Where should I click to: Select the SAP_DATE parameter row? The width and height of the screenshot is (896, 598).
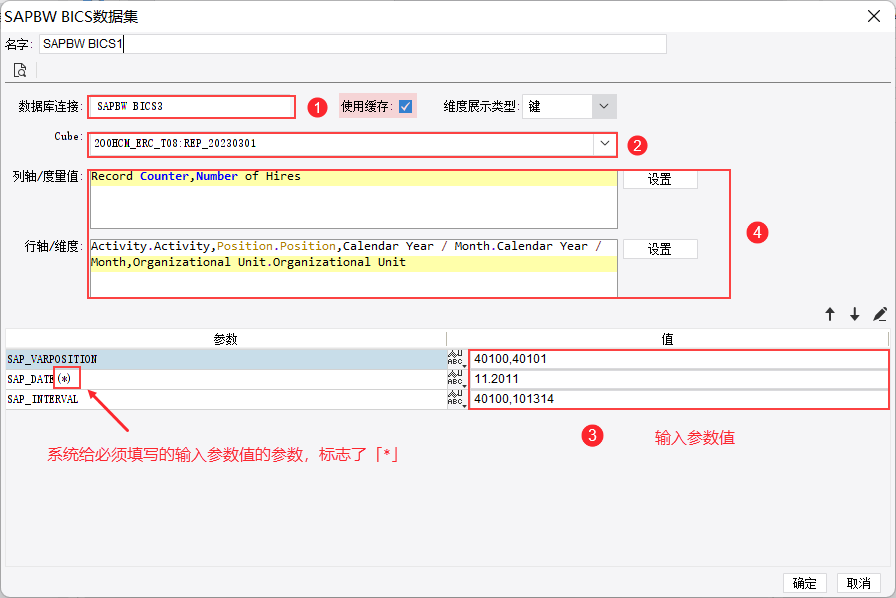226,379
